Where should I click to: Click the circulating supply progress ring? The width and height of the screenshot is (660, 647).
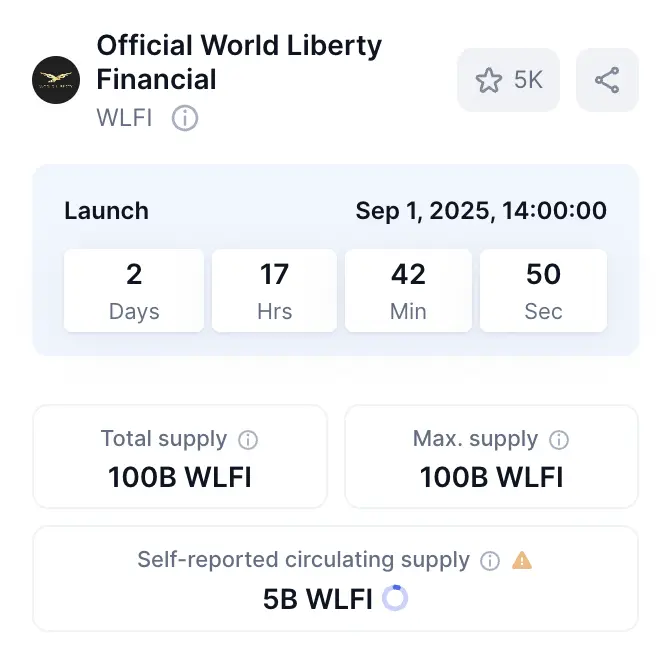[395, 598]
